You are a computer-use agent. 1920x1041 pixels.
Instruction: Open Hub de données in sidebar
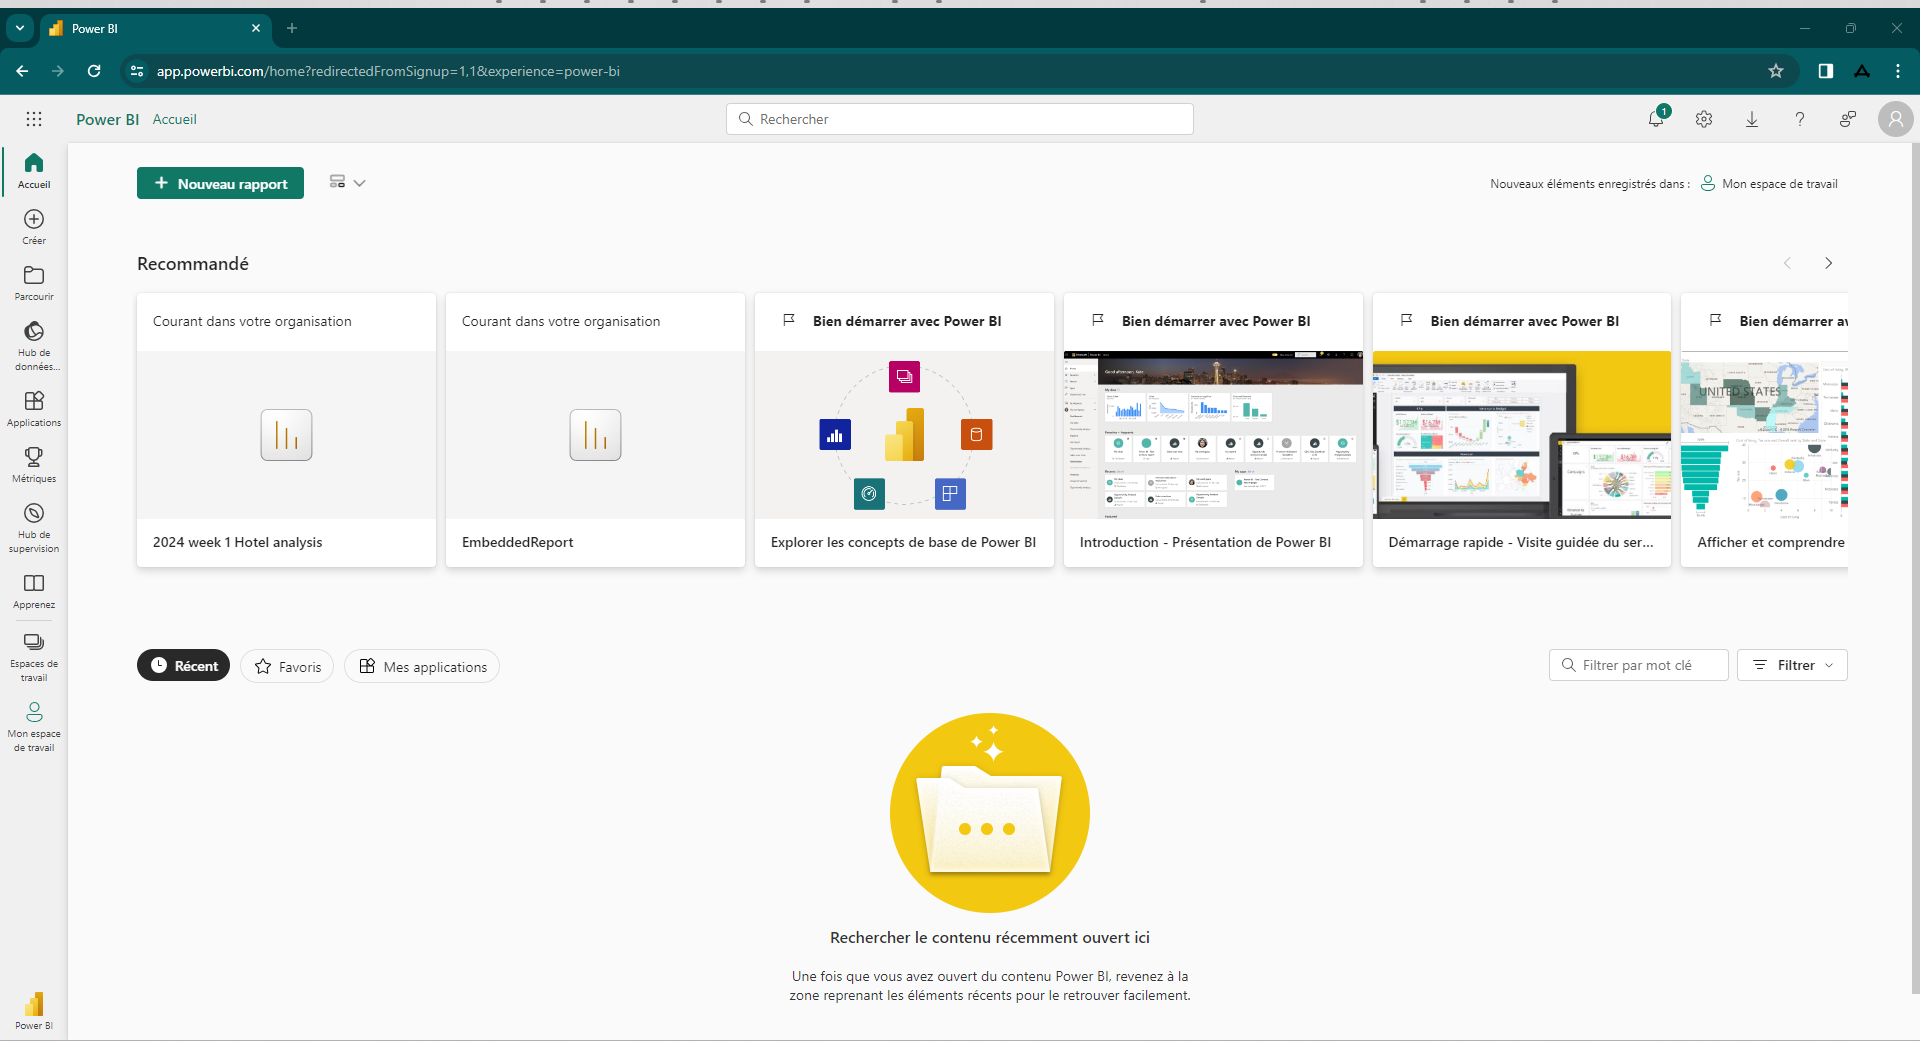click(x=34, y=345)
